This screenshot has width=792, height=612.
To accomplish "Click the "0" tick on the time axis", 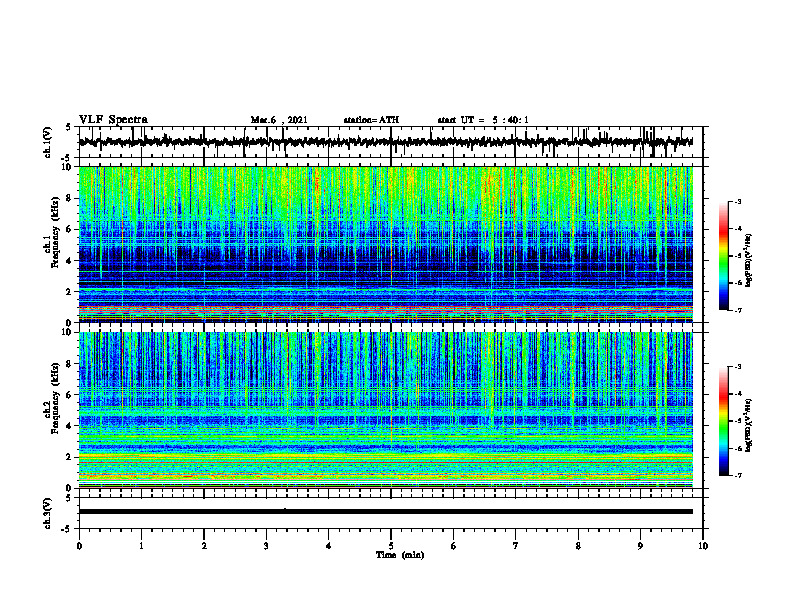I will 79,546.
